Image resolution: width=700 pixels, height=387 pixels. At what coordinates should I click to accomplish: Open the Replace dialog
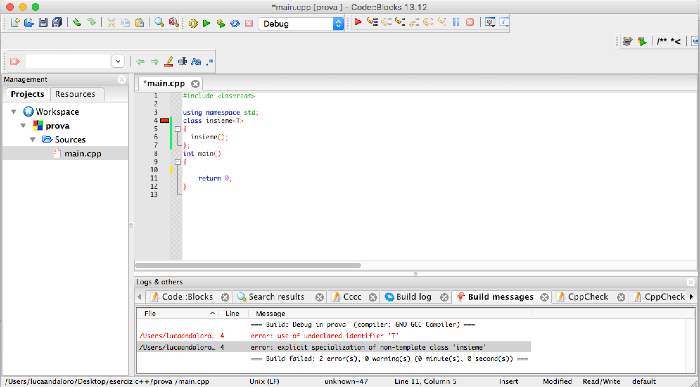point(173,23)
